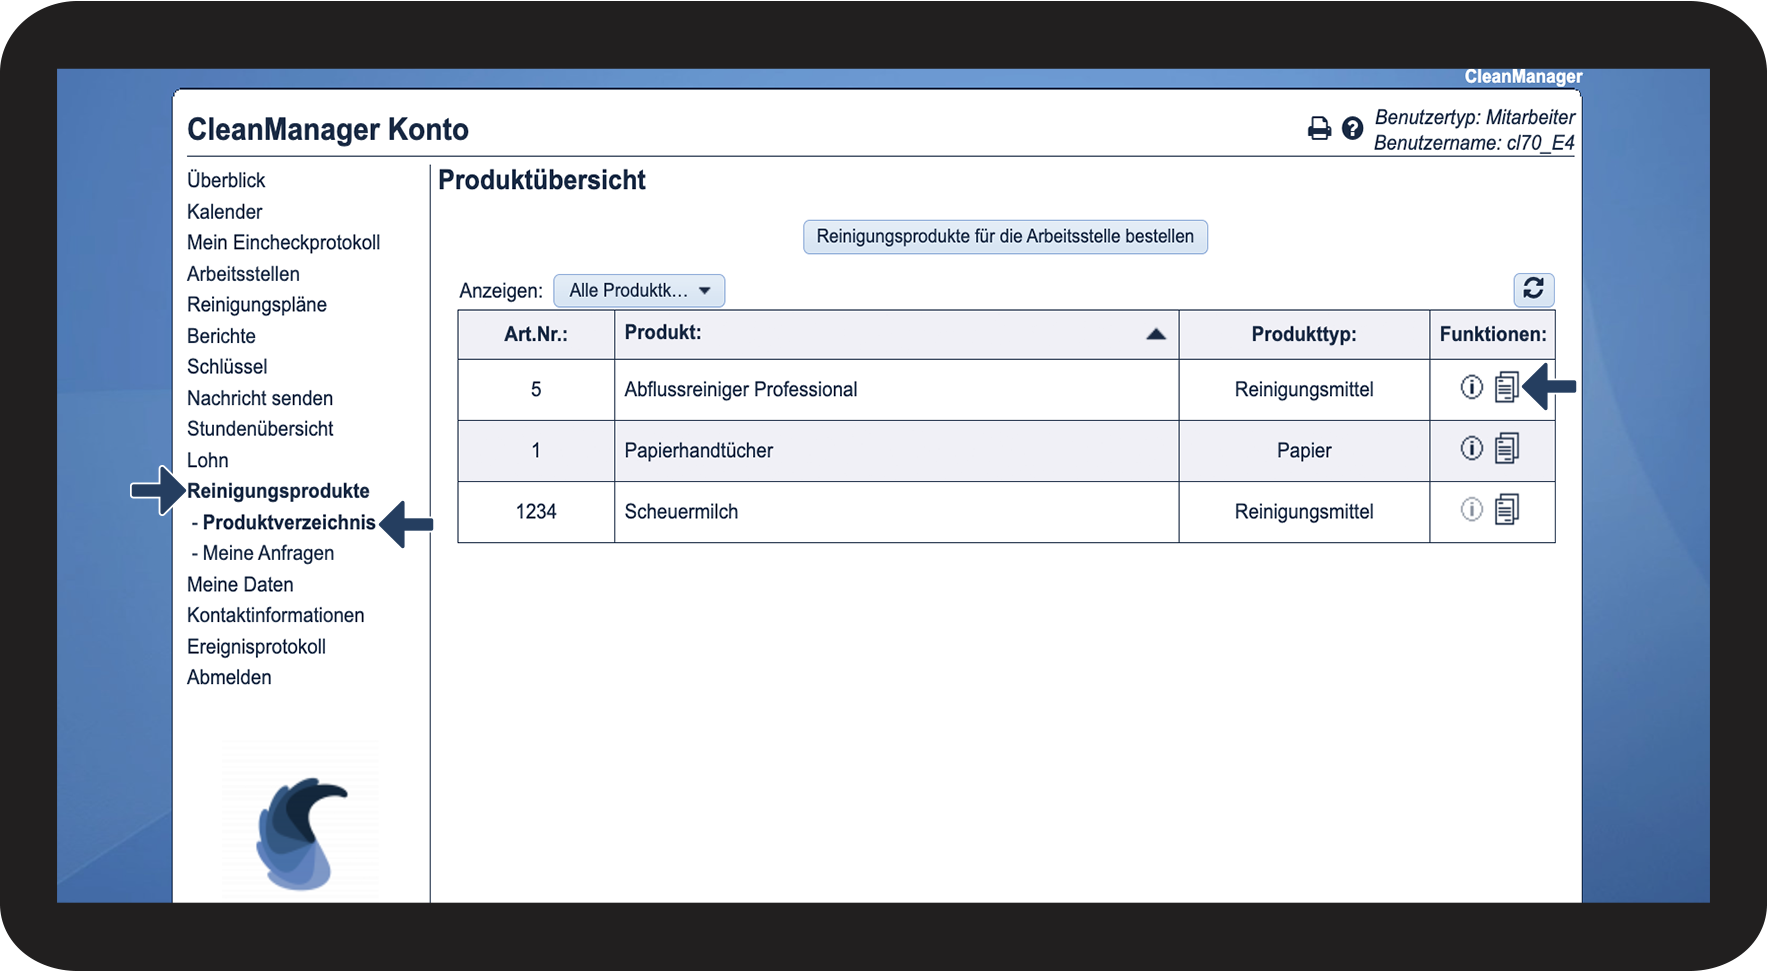Open the Kalender page
Viewport: 1767px width, 971px height.
point(224,212)
